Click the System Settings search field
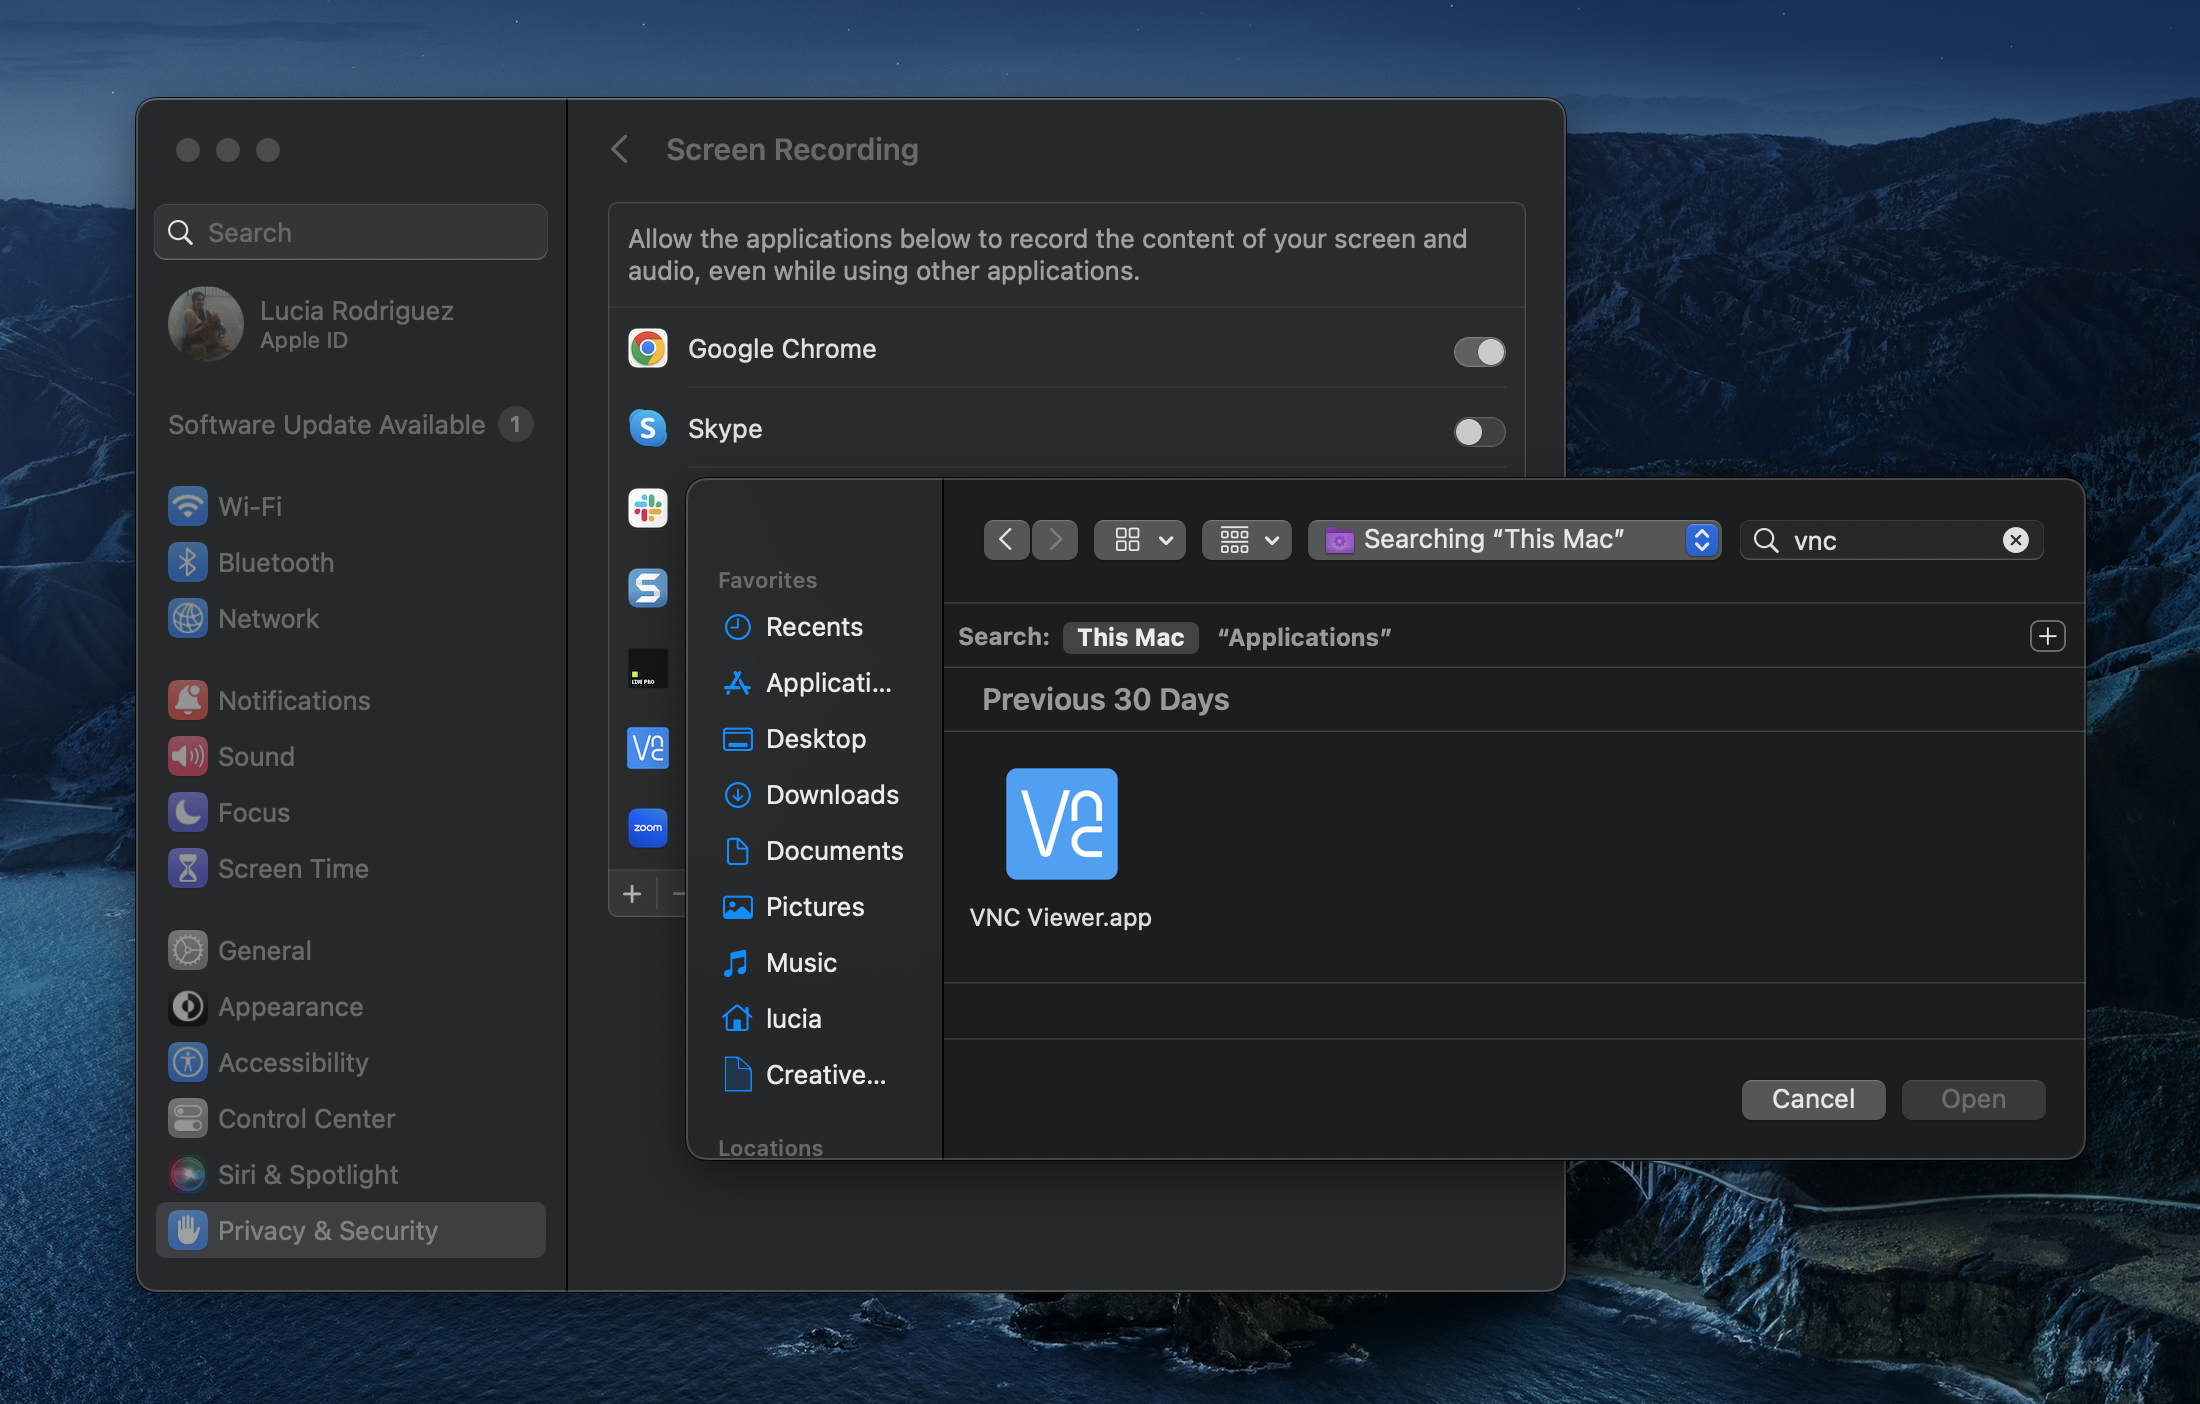2200x1404 pixels. (x=351, y=233)
